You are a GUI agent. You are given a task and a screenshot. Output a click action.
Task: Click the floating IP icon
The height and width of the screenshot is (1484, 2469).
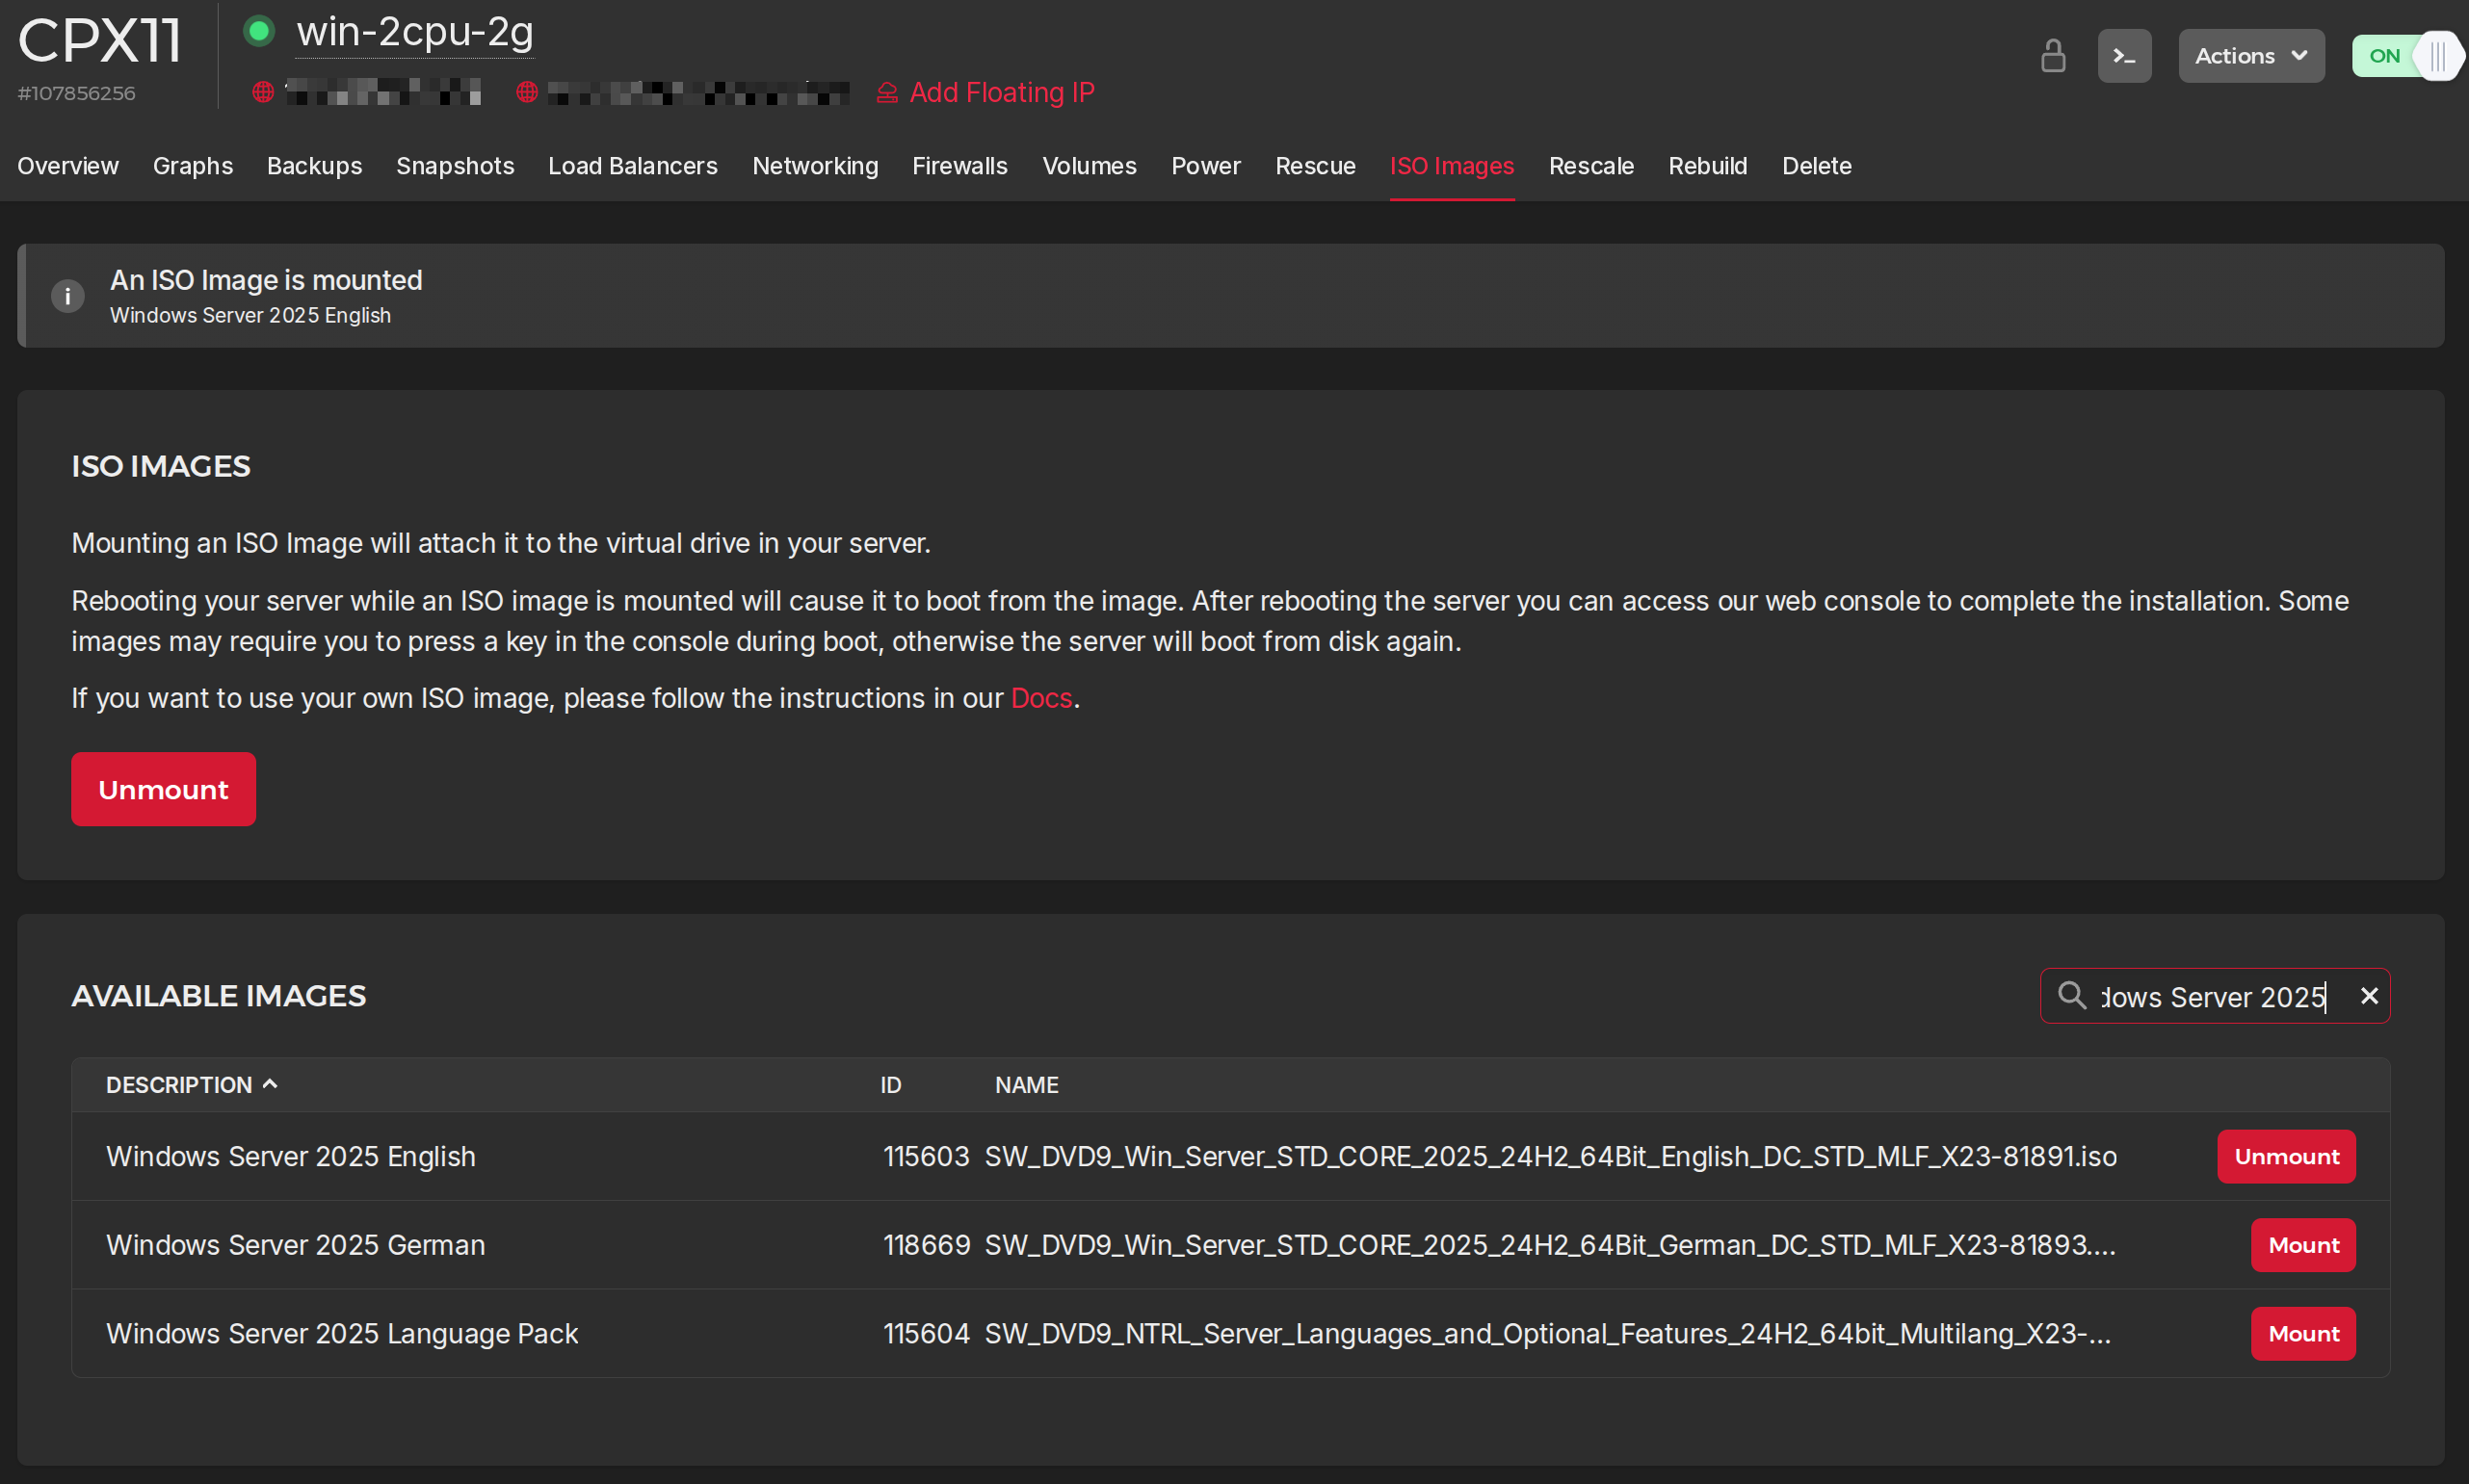coord(886,93)
